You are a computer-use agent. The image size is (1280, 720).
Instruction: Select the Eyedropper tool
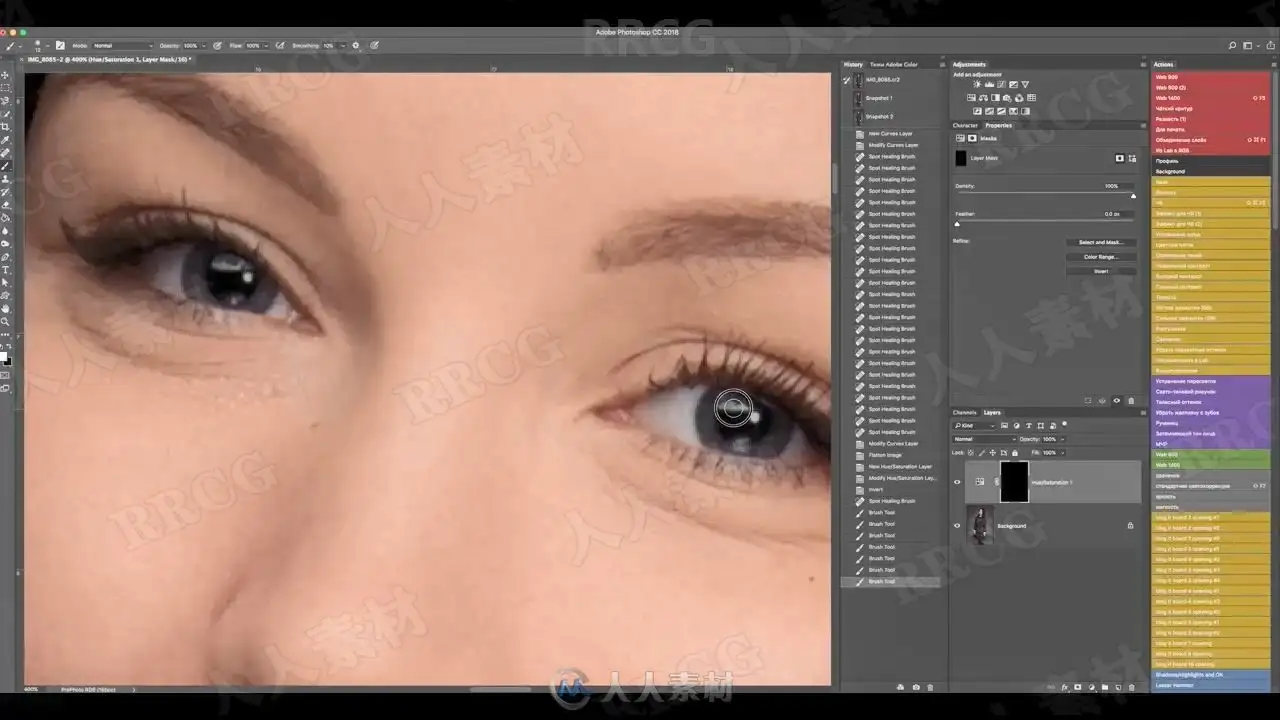point(5,140)
